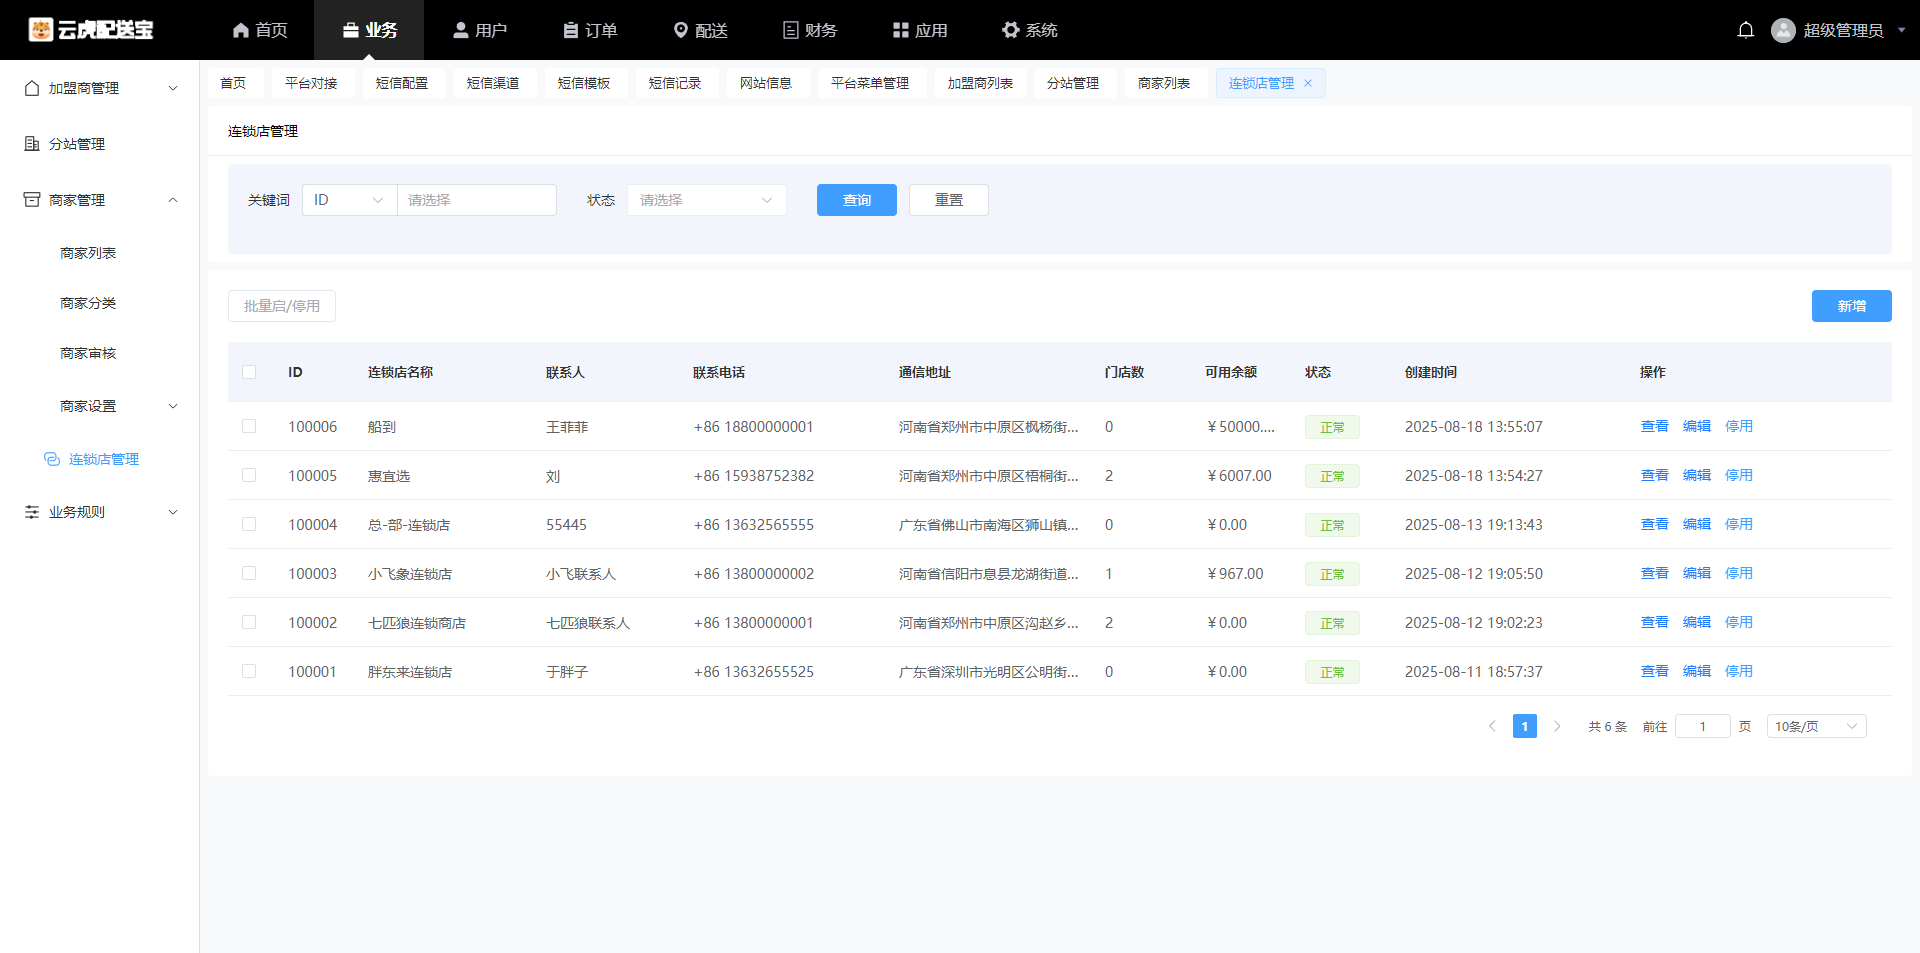Switch to the 网站信息 tab
1920x953 pixels.
click(x=766, y=84)
